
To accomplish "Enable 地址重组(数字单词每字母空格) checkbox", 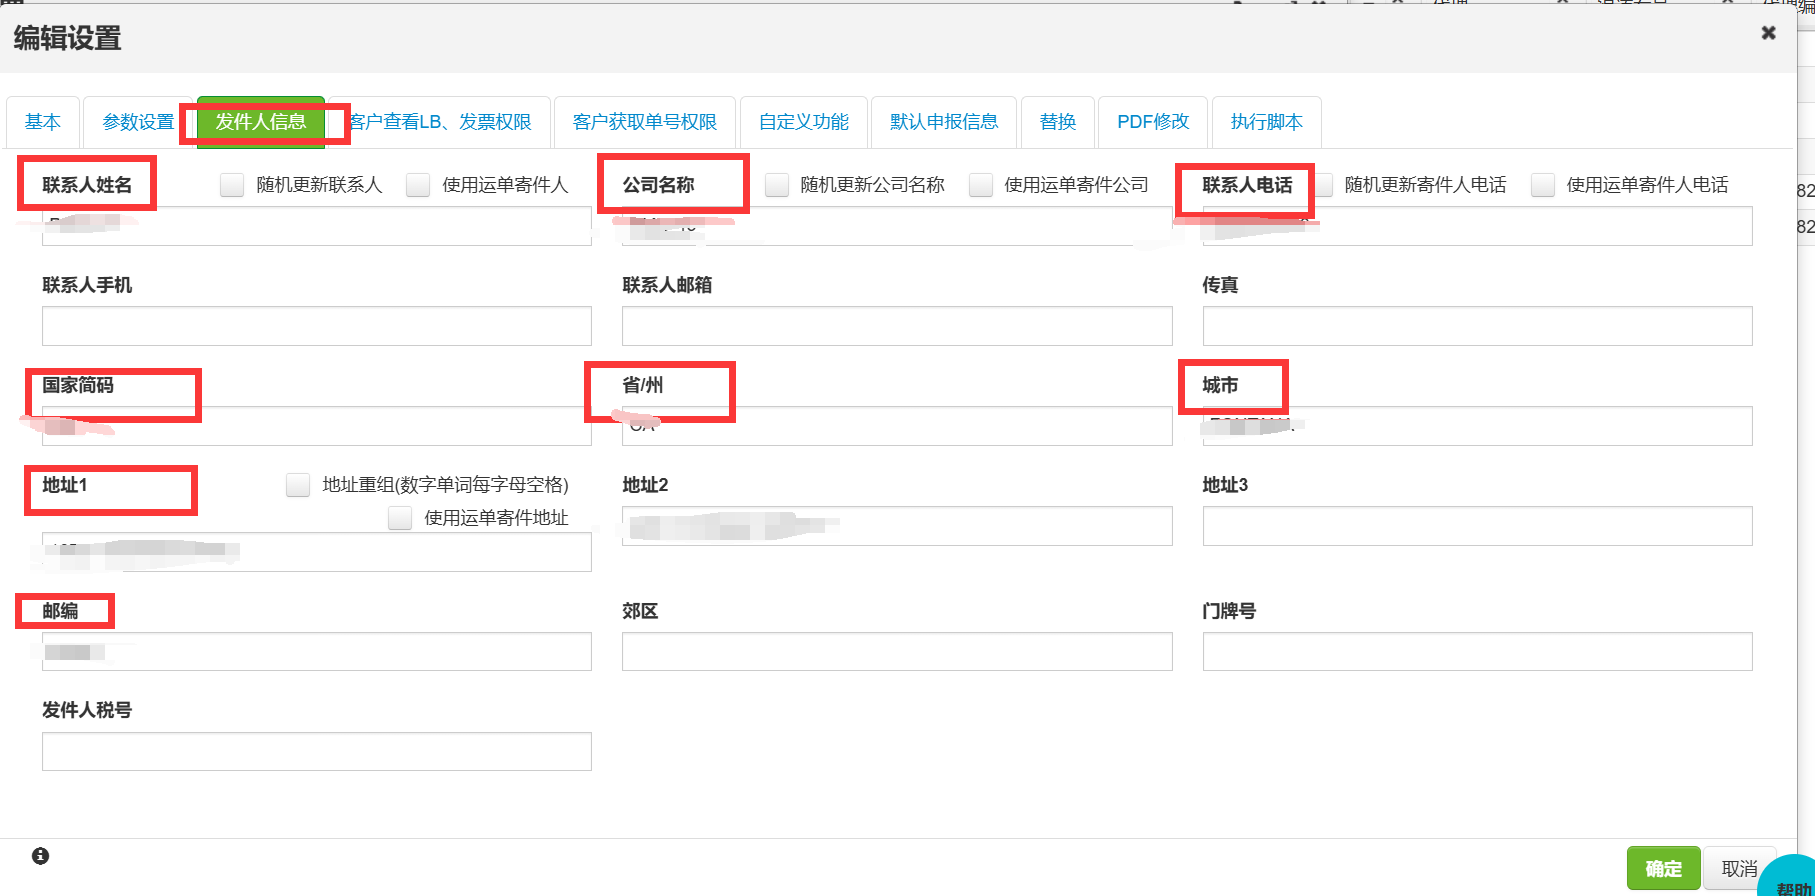I will pos(298,485).
